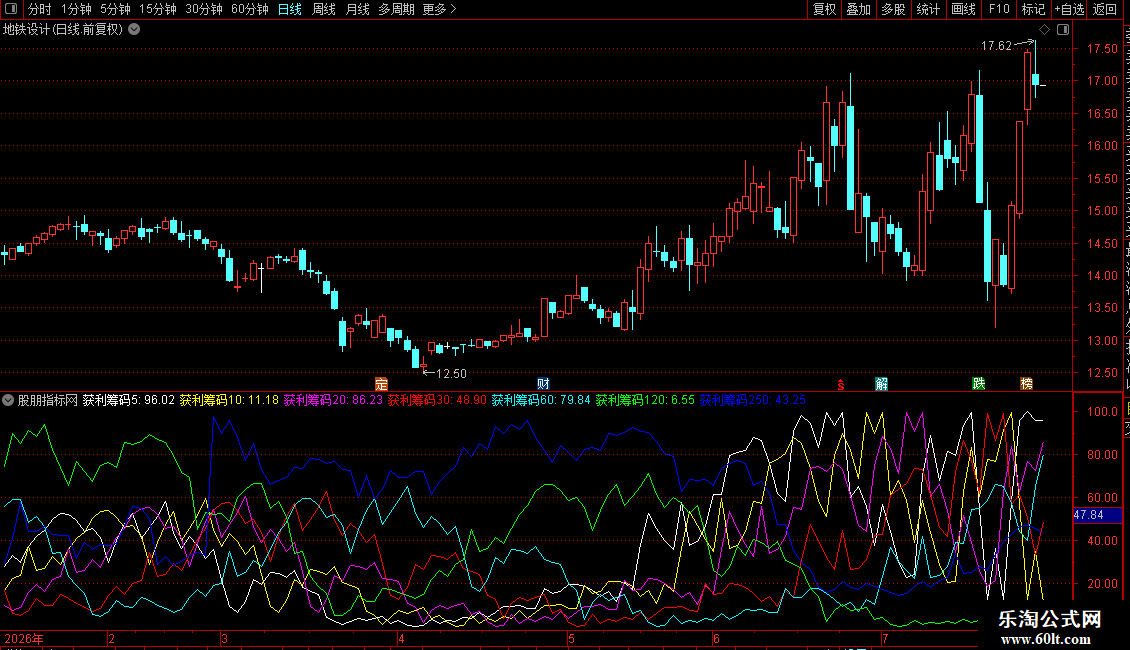Click month 7 on the time axis
The height and width of the screenshot is (650, 1130).
pos(885,638)
